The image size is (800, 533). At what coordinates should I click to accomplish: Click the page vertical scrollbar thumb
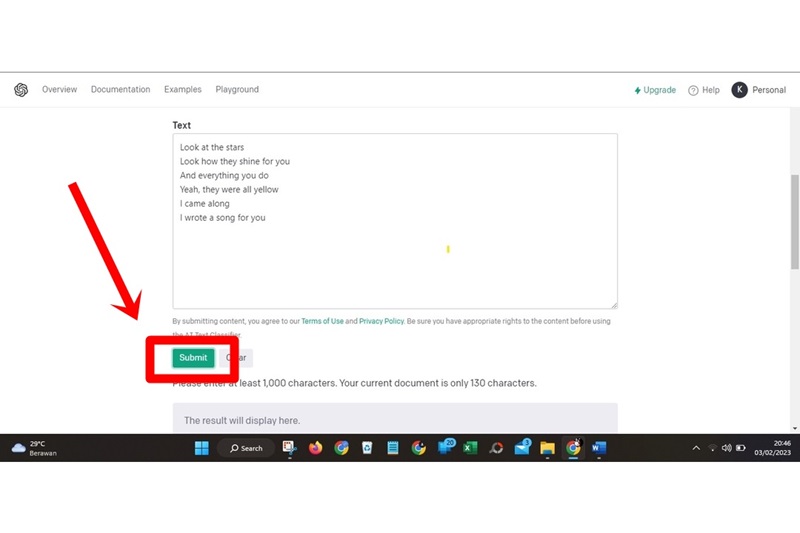pos(795,221)
